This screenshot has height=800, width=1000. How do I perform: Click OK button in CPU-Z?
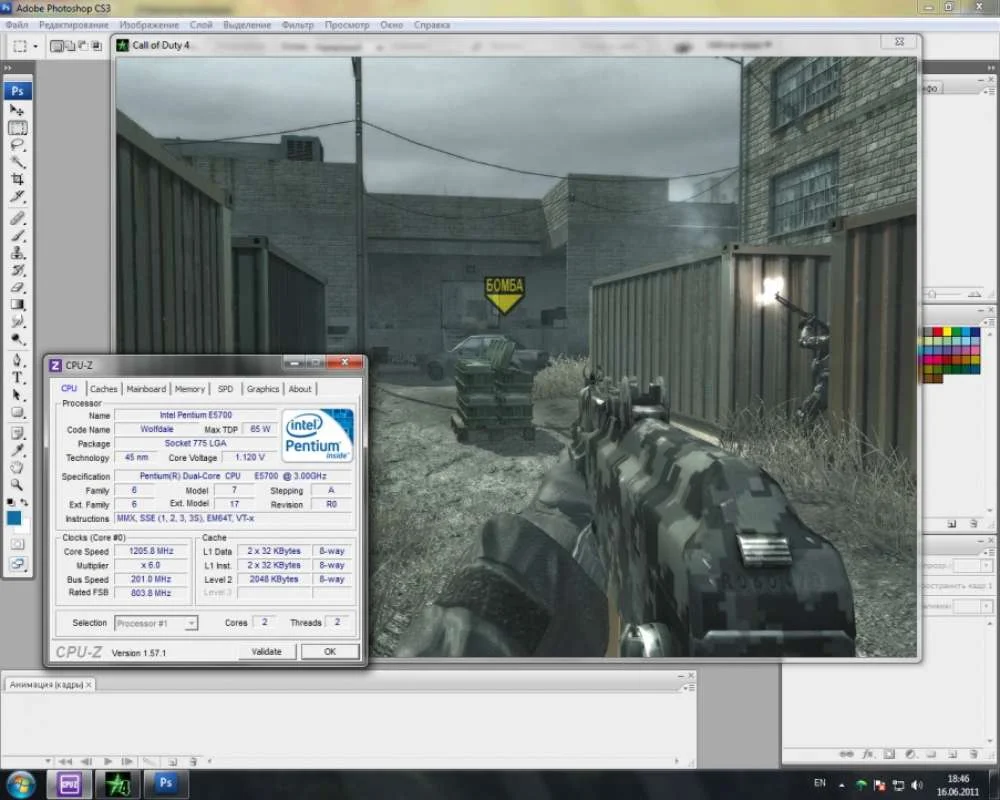(330, 651)
